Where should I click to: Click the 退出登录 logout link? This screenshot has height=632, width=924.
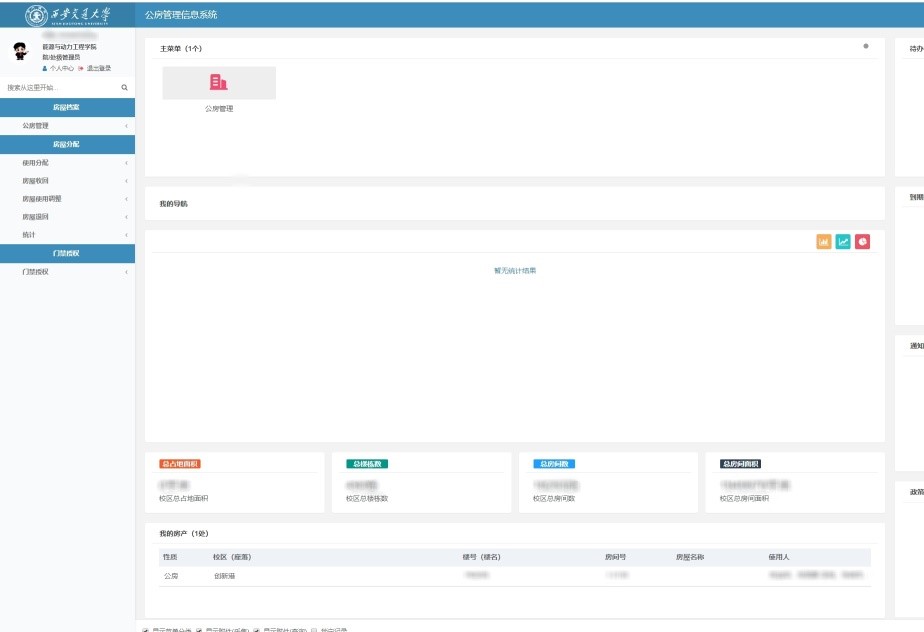pos(98,69)
